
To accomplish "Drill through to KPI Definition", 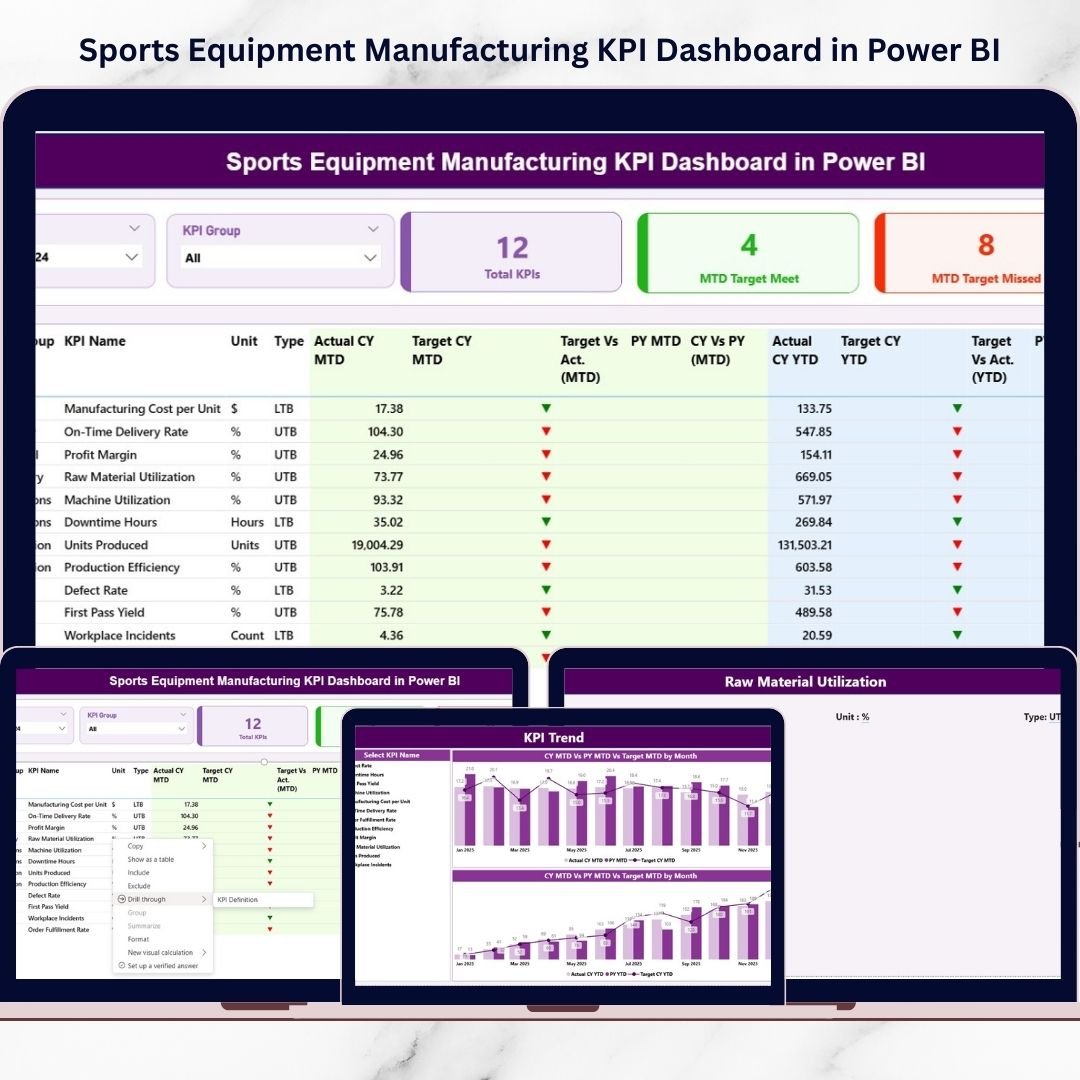I will coord(238,899).
